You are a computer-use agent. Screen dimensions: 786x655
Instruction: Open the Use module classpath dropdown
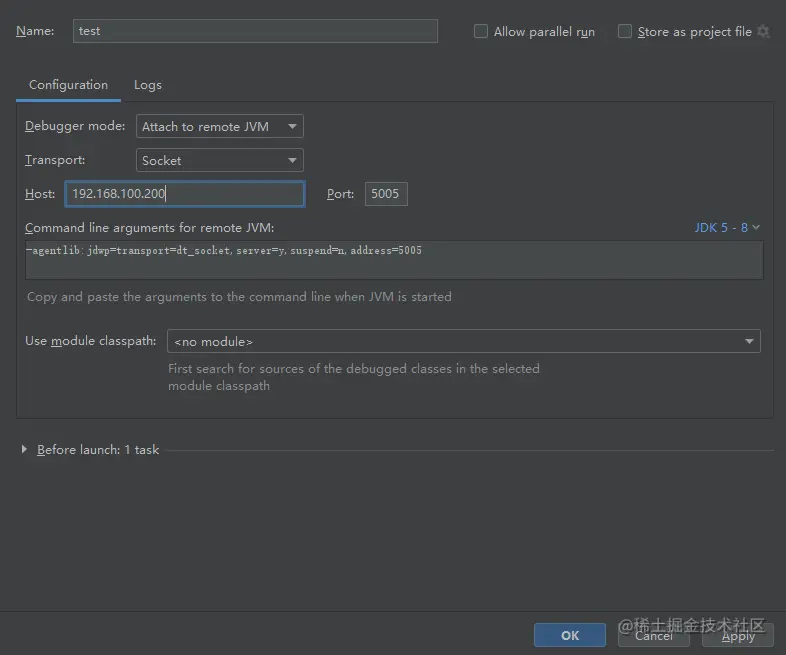[464, 341]
